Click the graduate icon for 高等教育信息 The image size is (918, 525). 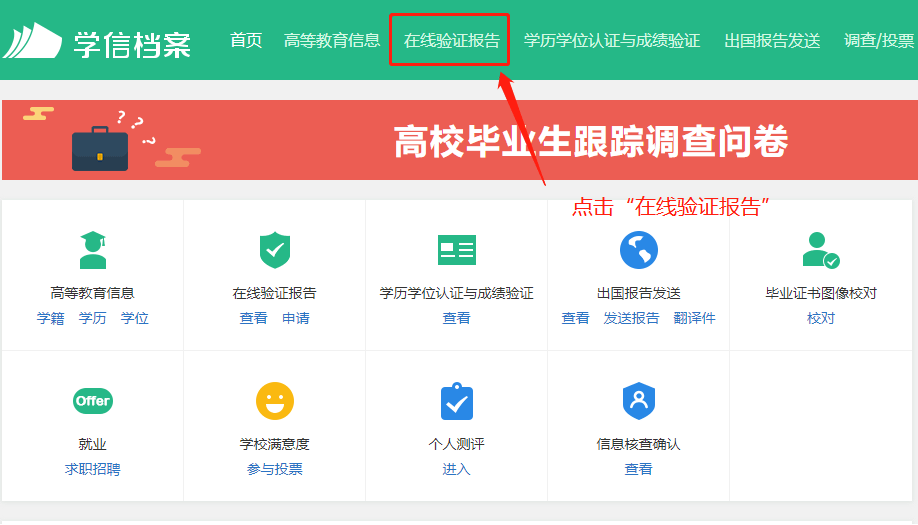(93, 250)
